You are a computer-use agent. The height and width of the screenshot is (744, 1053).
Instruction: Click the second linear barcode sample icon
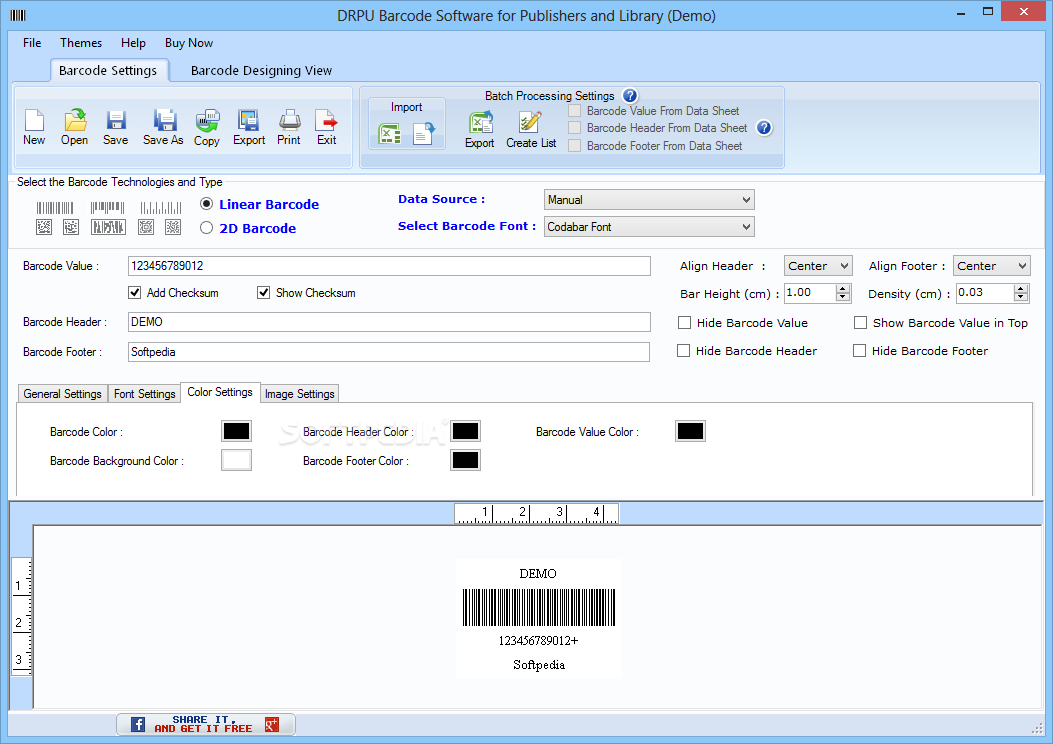(107, 208)
